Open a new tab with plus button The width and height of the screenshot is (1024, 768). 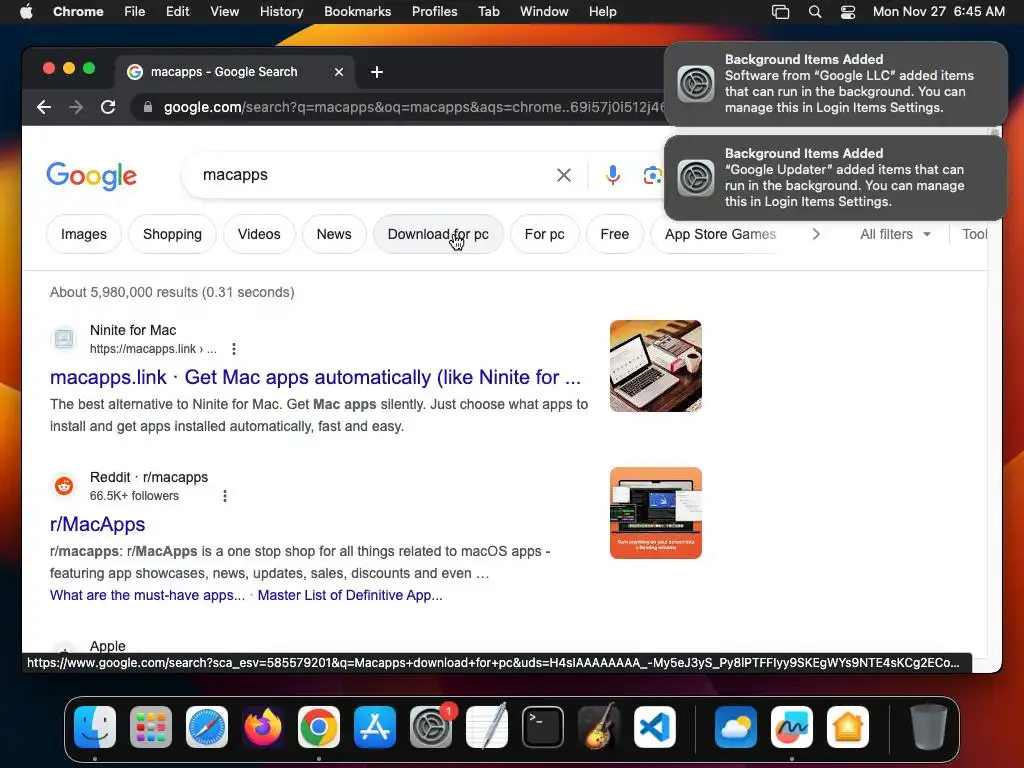(x=377, y=72)
